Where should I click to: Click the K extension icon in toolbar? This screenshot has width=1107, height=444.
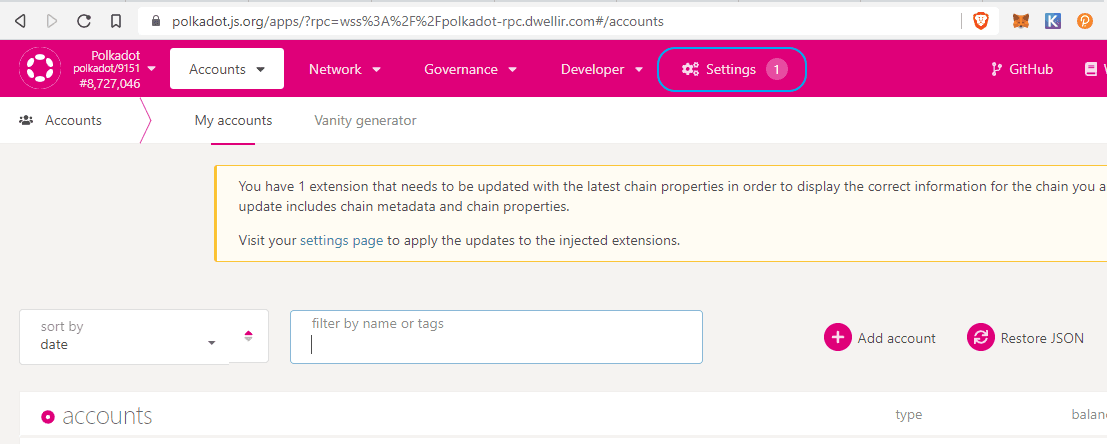[1052, 20]
